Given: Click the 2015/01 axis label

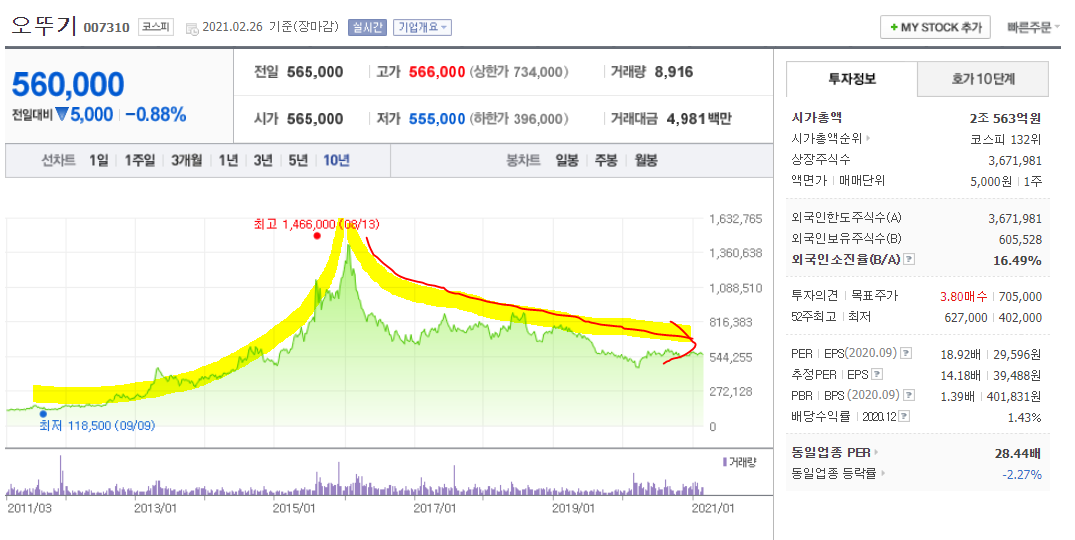Looking at the screenshot, I should pos(293,508).
